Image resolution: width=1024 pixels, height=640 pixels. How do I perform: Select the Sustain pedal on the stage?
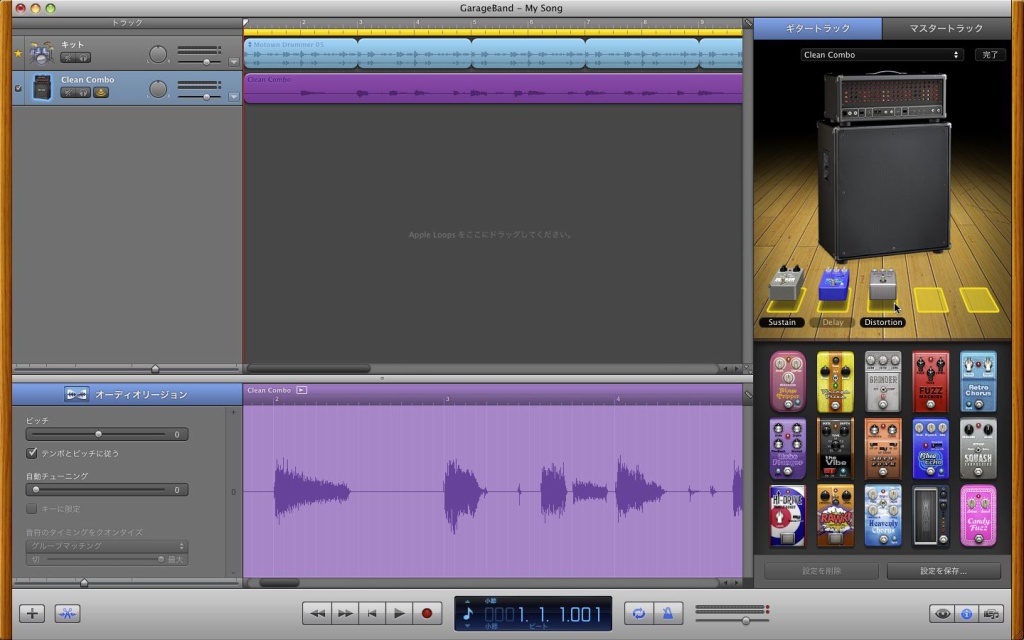786,285
